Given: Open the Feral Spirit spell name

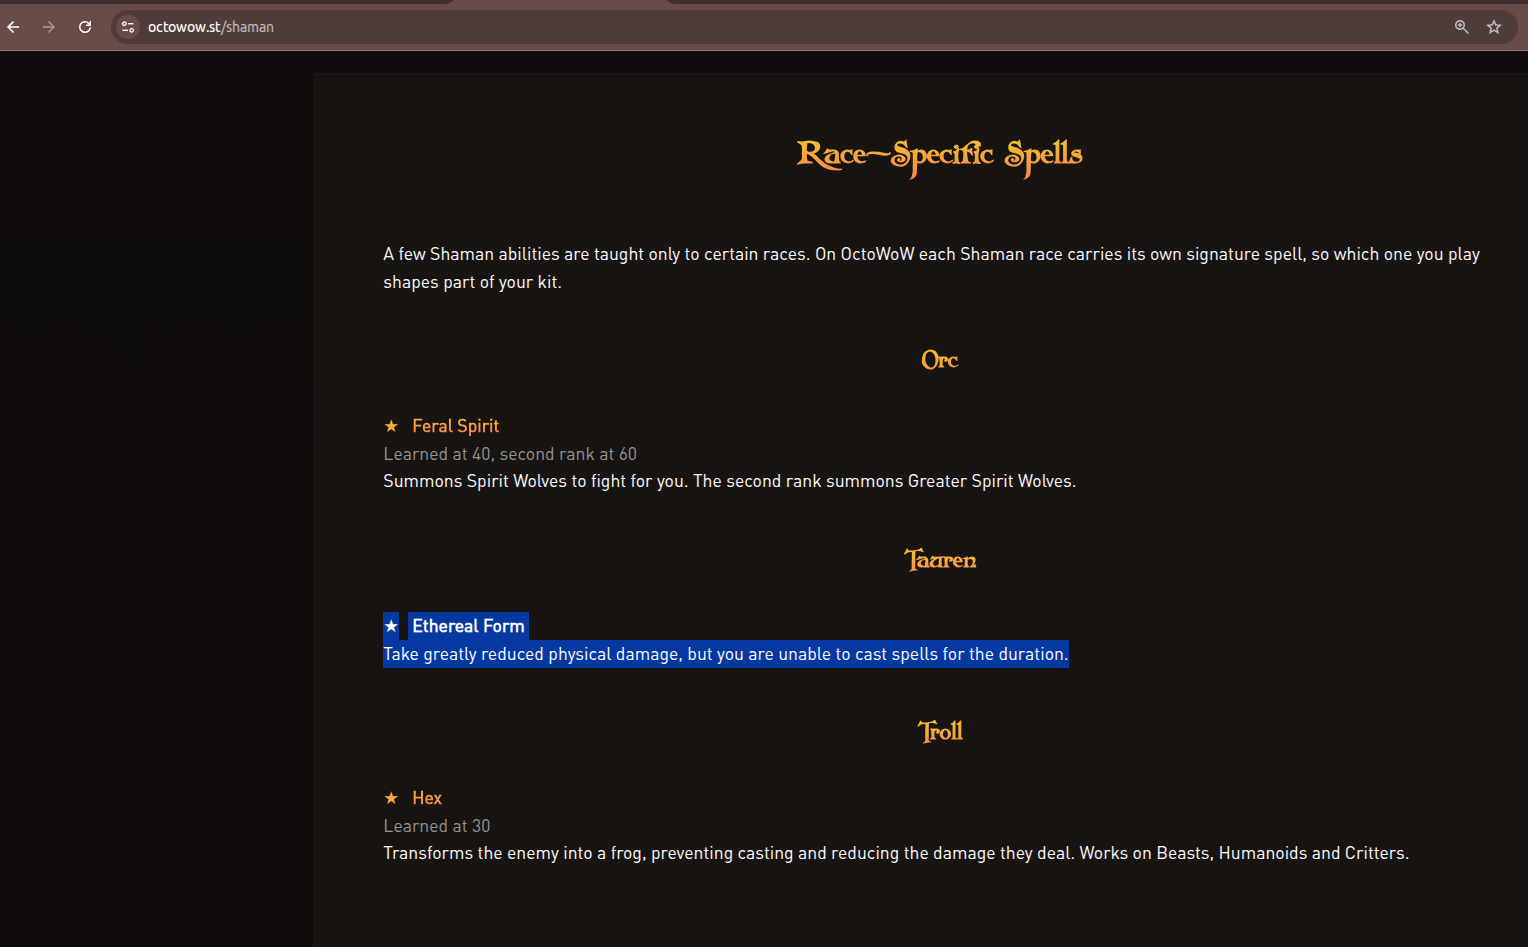Looking at the screenshot, I should (x=456, y=426).
